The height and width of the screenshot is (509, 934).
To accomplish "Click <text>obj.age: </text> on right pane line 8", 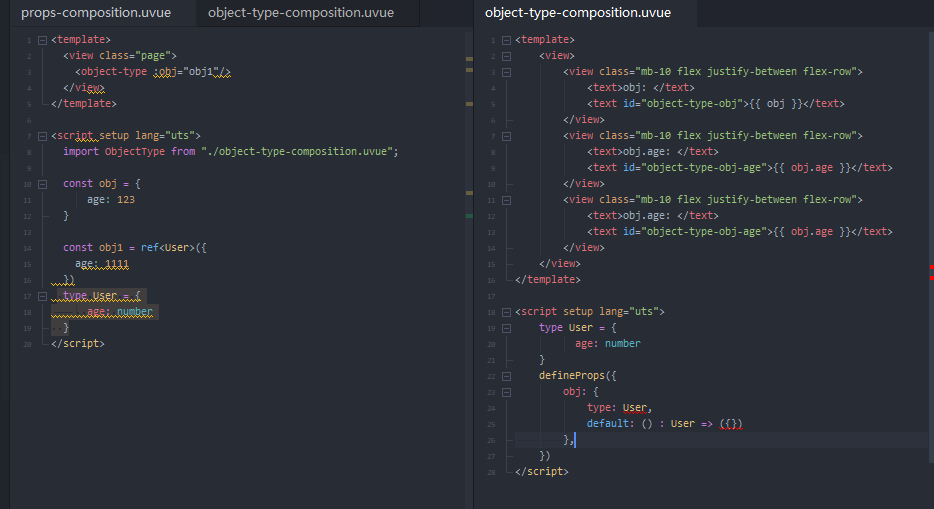I will [653, 151].
